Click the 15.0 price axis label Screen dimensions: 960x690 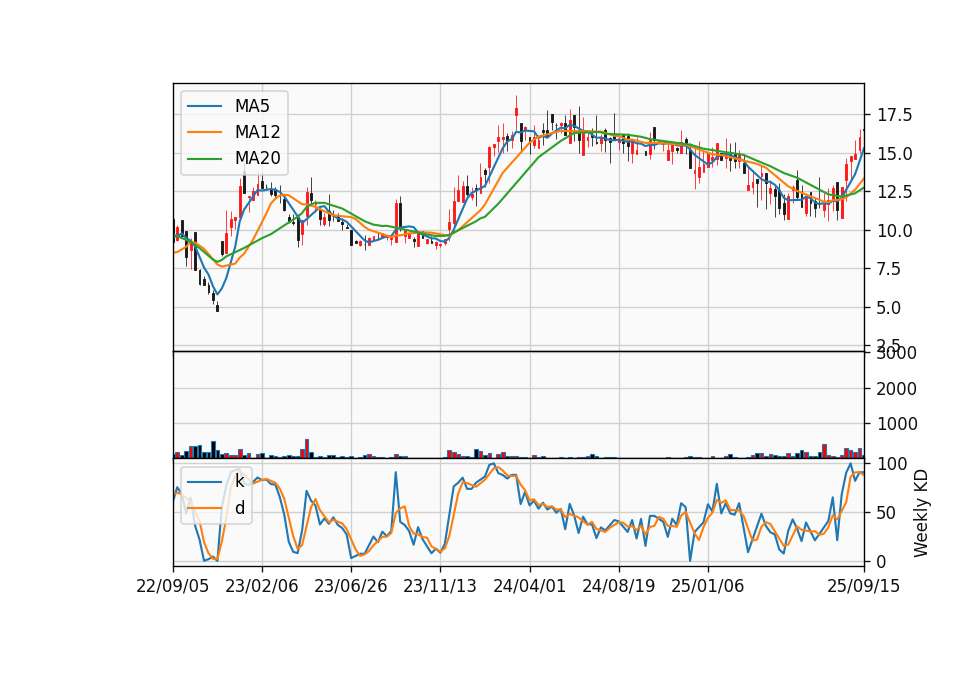[894, 154]
